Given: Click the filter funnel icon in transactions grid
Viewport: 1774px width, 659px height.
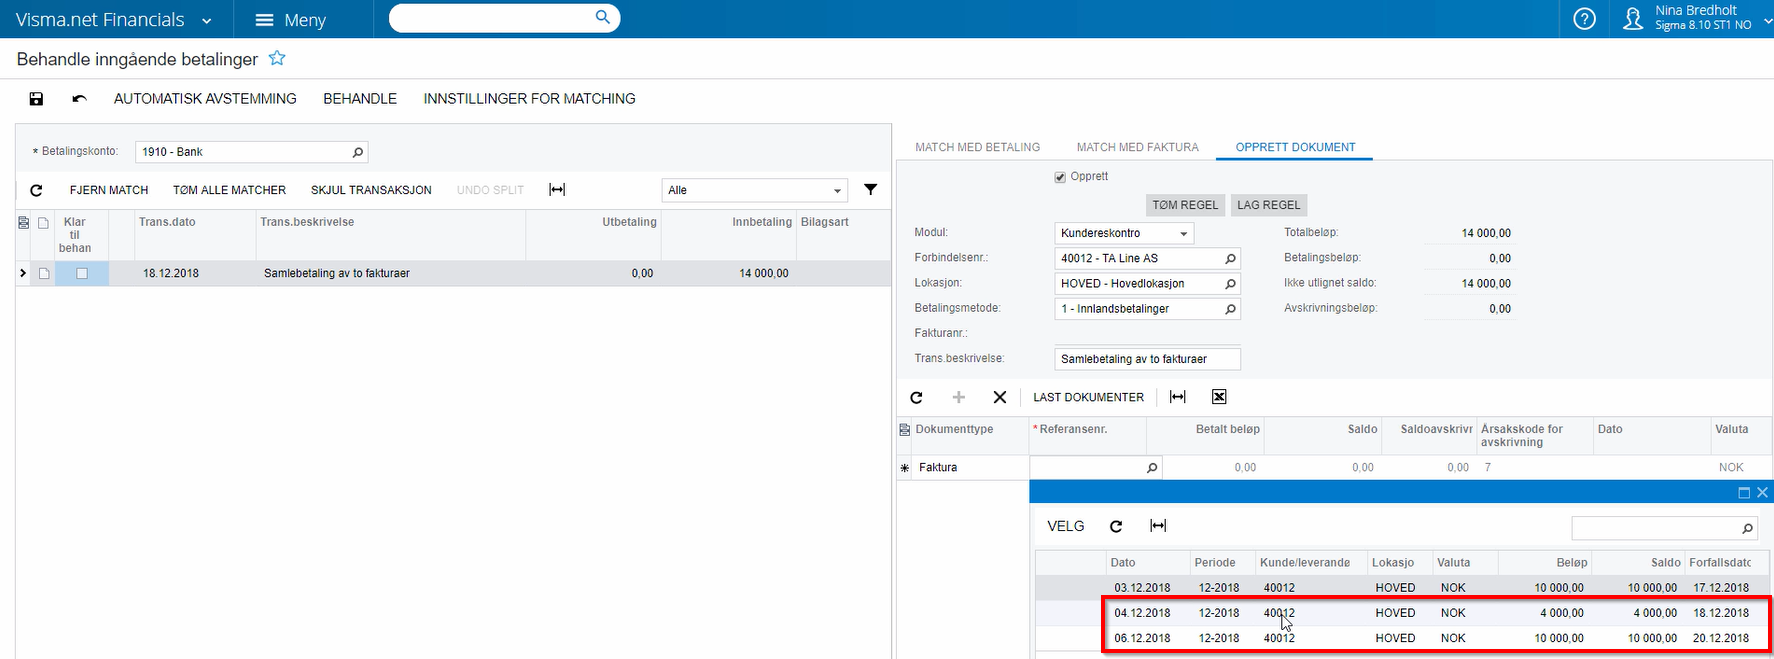Looking at the screenshot, I should (870, 190).
